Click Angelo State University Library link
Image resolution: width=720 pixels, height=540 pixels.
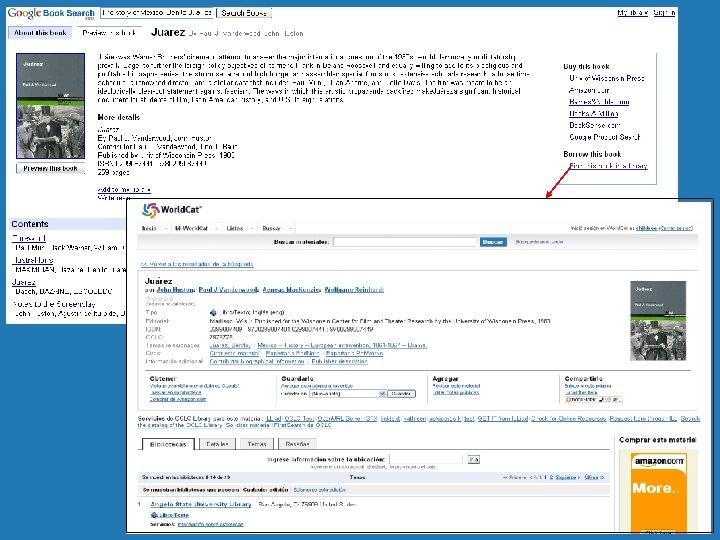[201, 504]
